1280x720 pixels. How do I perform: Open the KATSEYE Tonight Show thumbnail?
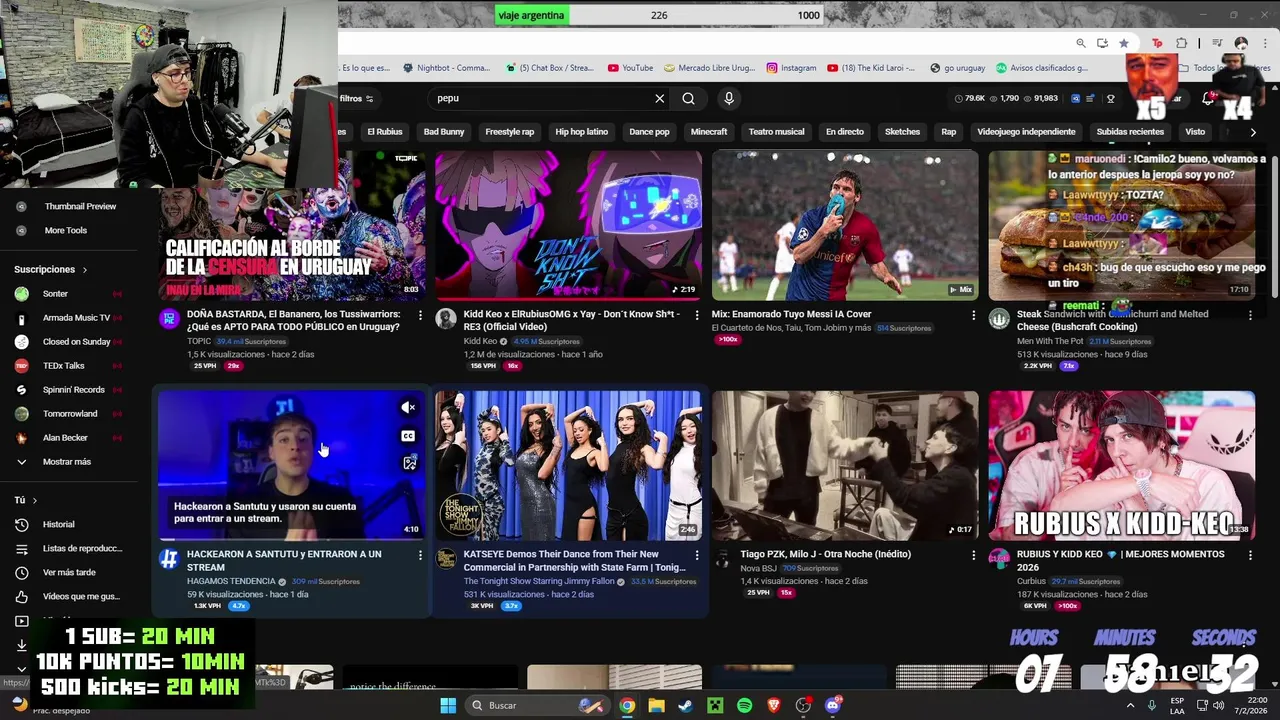[569, 465]
